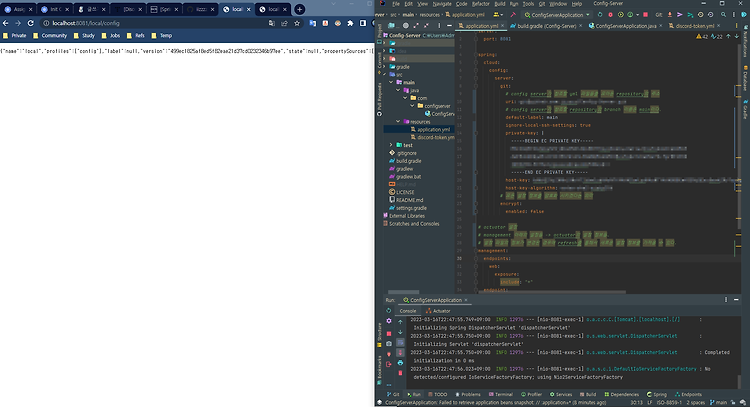The width and height of the screenshot is (750, 407).
Task: Switch to ConfigServerApplication.java editor tab
Action: [x=625, y=26]
